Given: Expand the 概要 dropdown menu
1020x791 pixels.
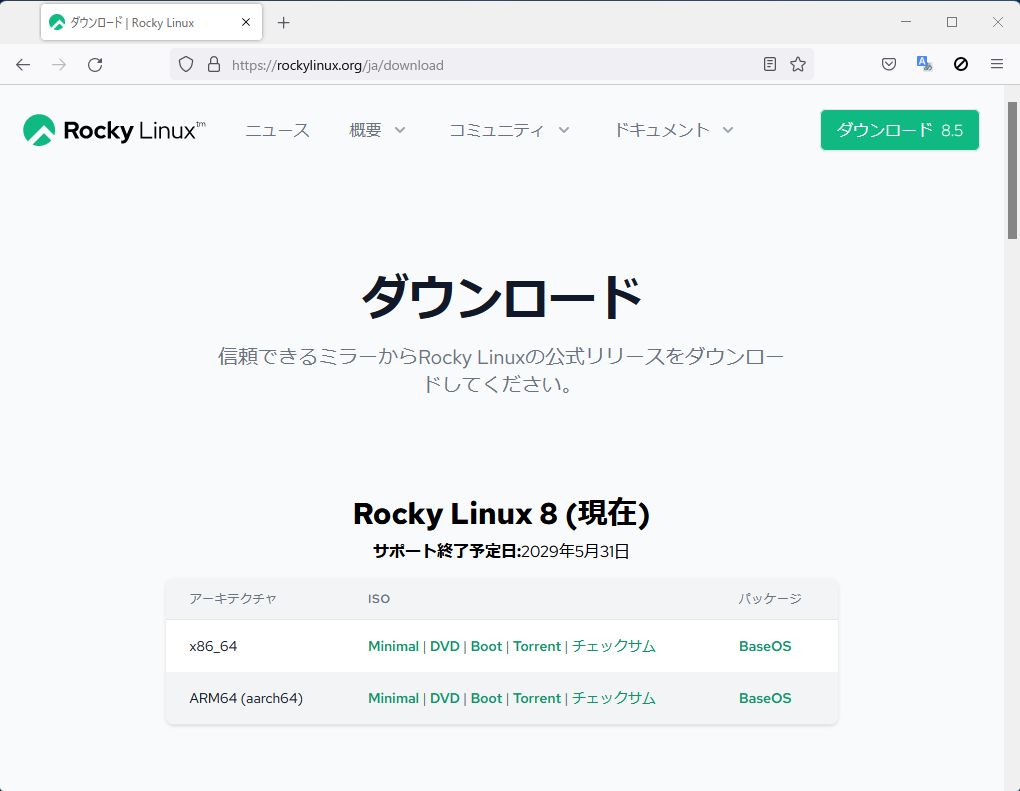Looking at the screenshot, I should tap(378, 130).
